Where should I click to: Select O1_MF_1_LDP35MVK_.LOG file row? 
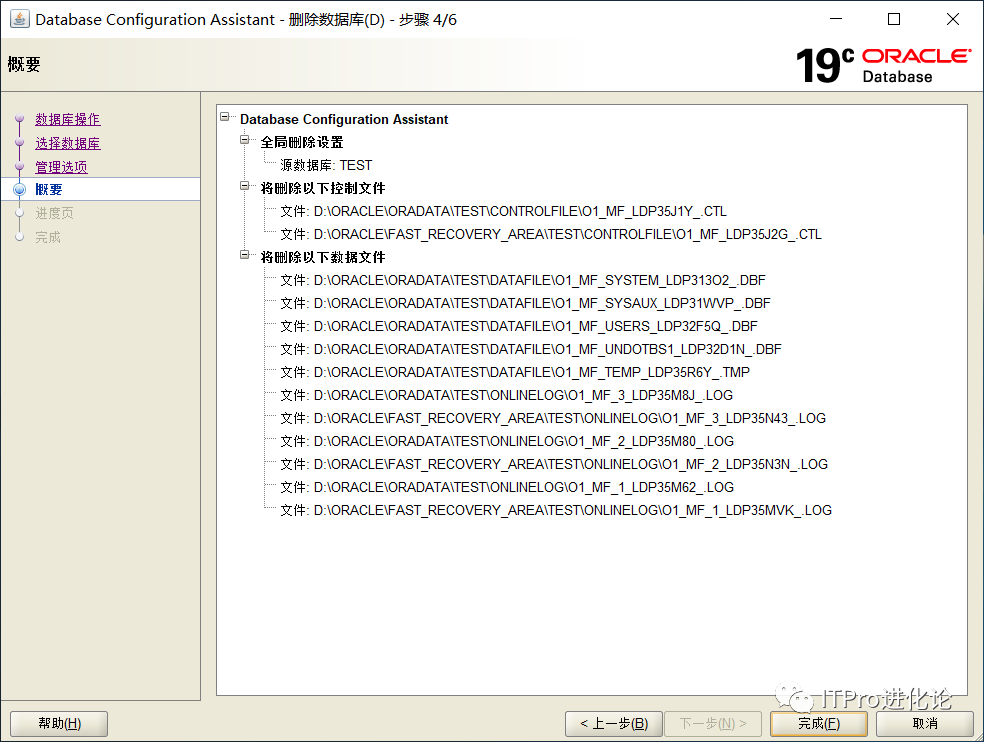(x=556, y=510)
